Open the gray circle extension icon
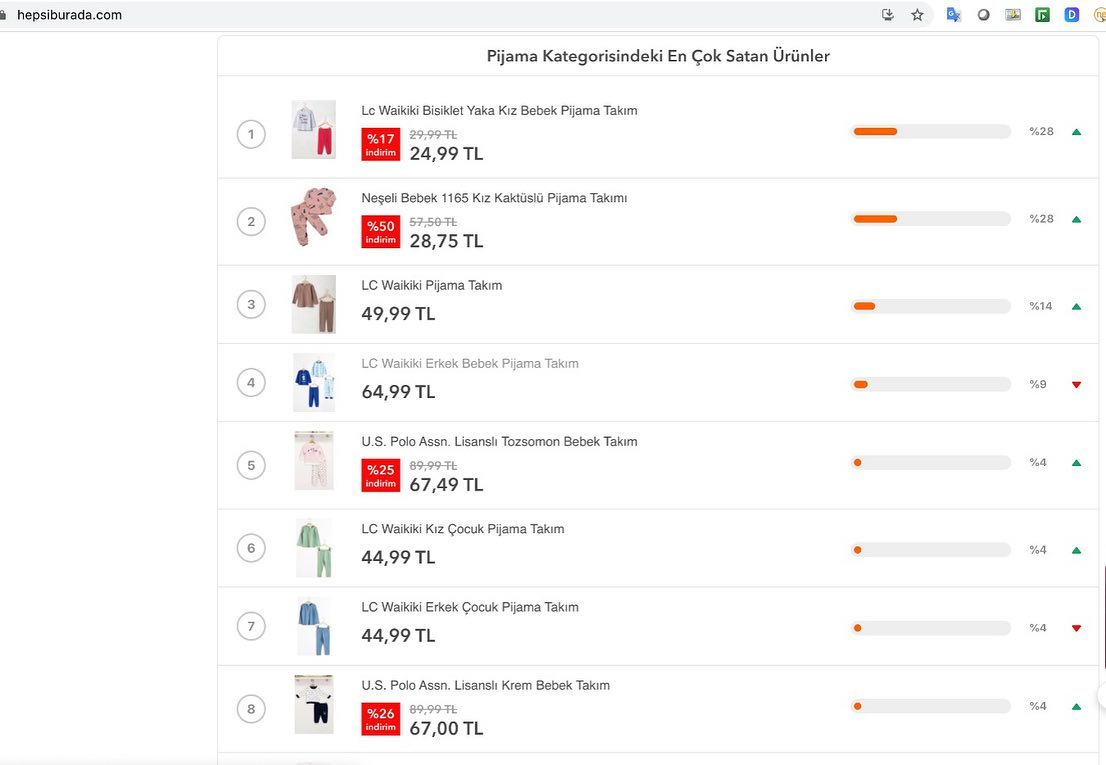Viewport: 1106px width, 765px height. click(983, 15)
